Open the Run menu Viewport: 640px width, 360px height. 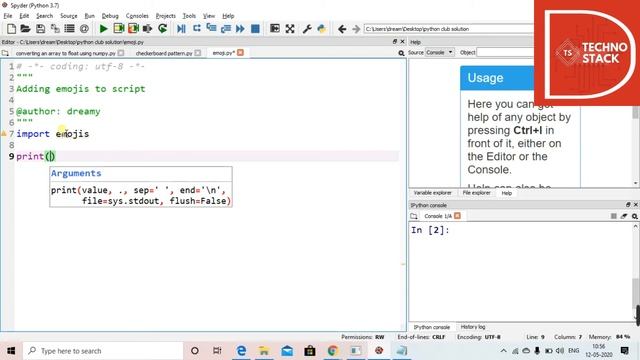(x=89, y=16)
